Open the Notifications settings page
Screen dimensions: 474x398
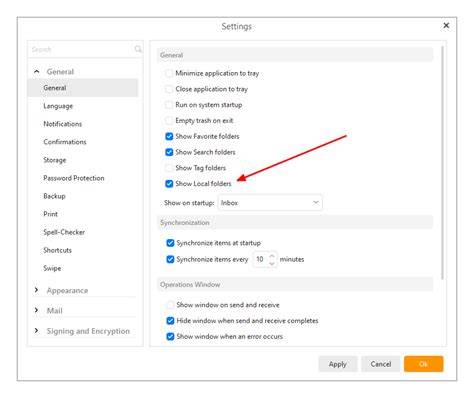pos(62,124)
